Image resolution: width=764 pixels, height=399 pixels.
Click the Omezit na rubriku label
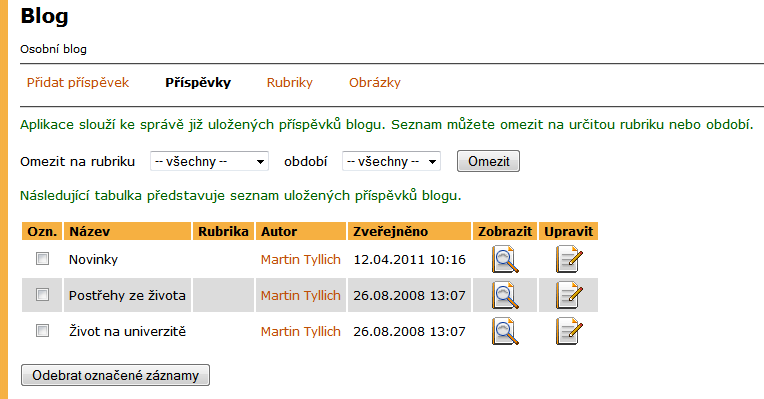click(x=77, y=161)
